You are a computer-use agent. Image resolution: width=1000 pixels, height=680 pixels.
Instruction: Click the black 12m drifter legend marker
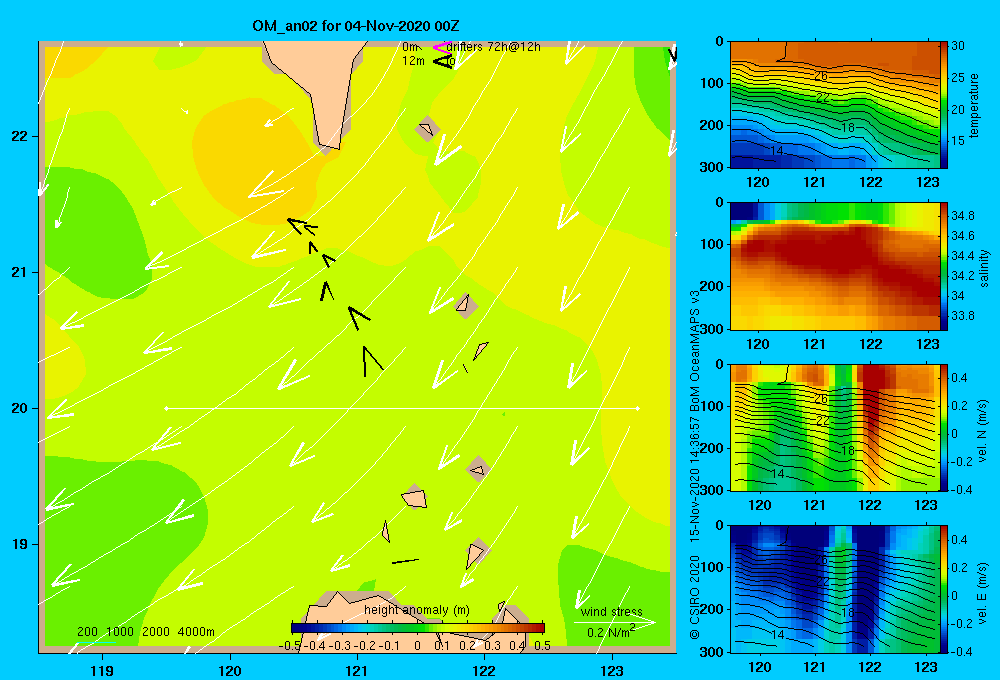tap(443, 61)
